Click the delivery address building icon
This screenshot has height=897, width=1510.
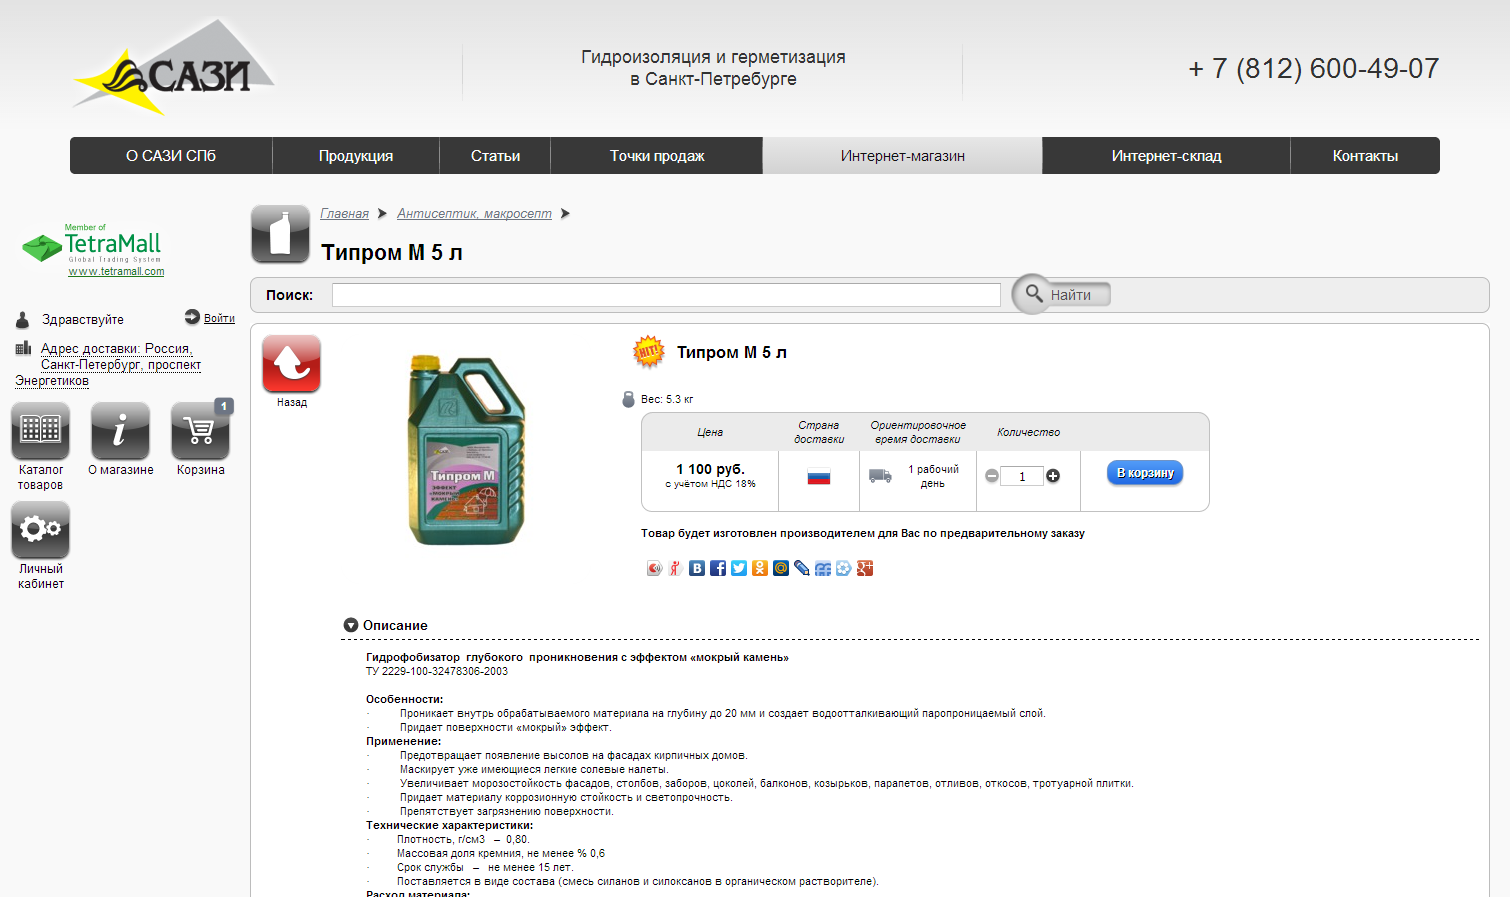click(x=23, y=348)
